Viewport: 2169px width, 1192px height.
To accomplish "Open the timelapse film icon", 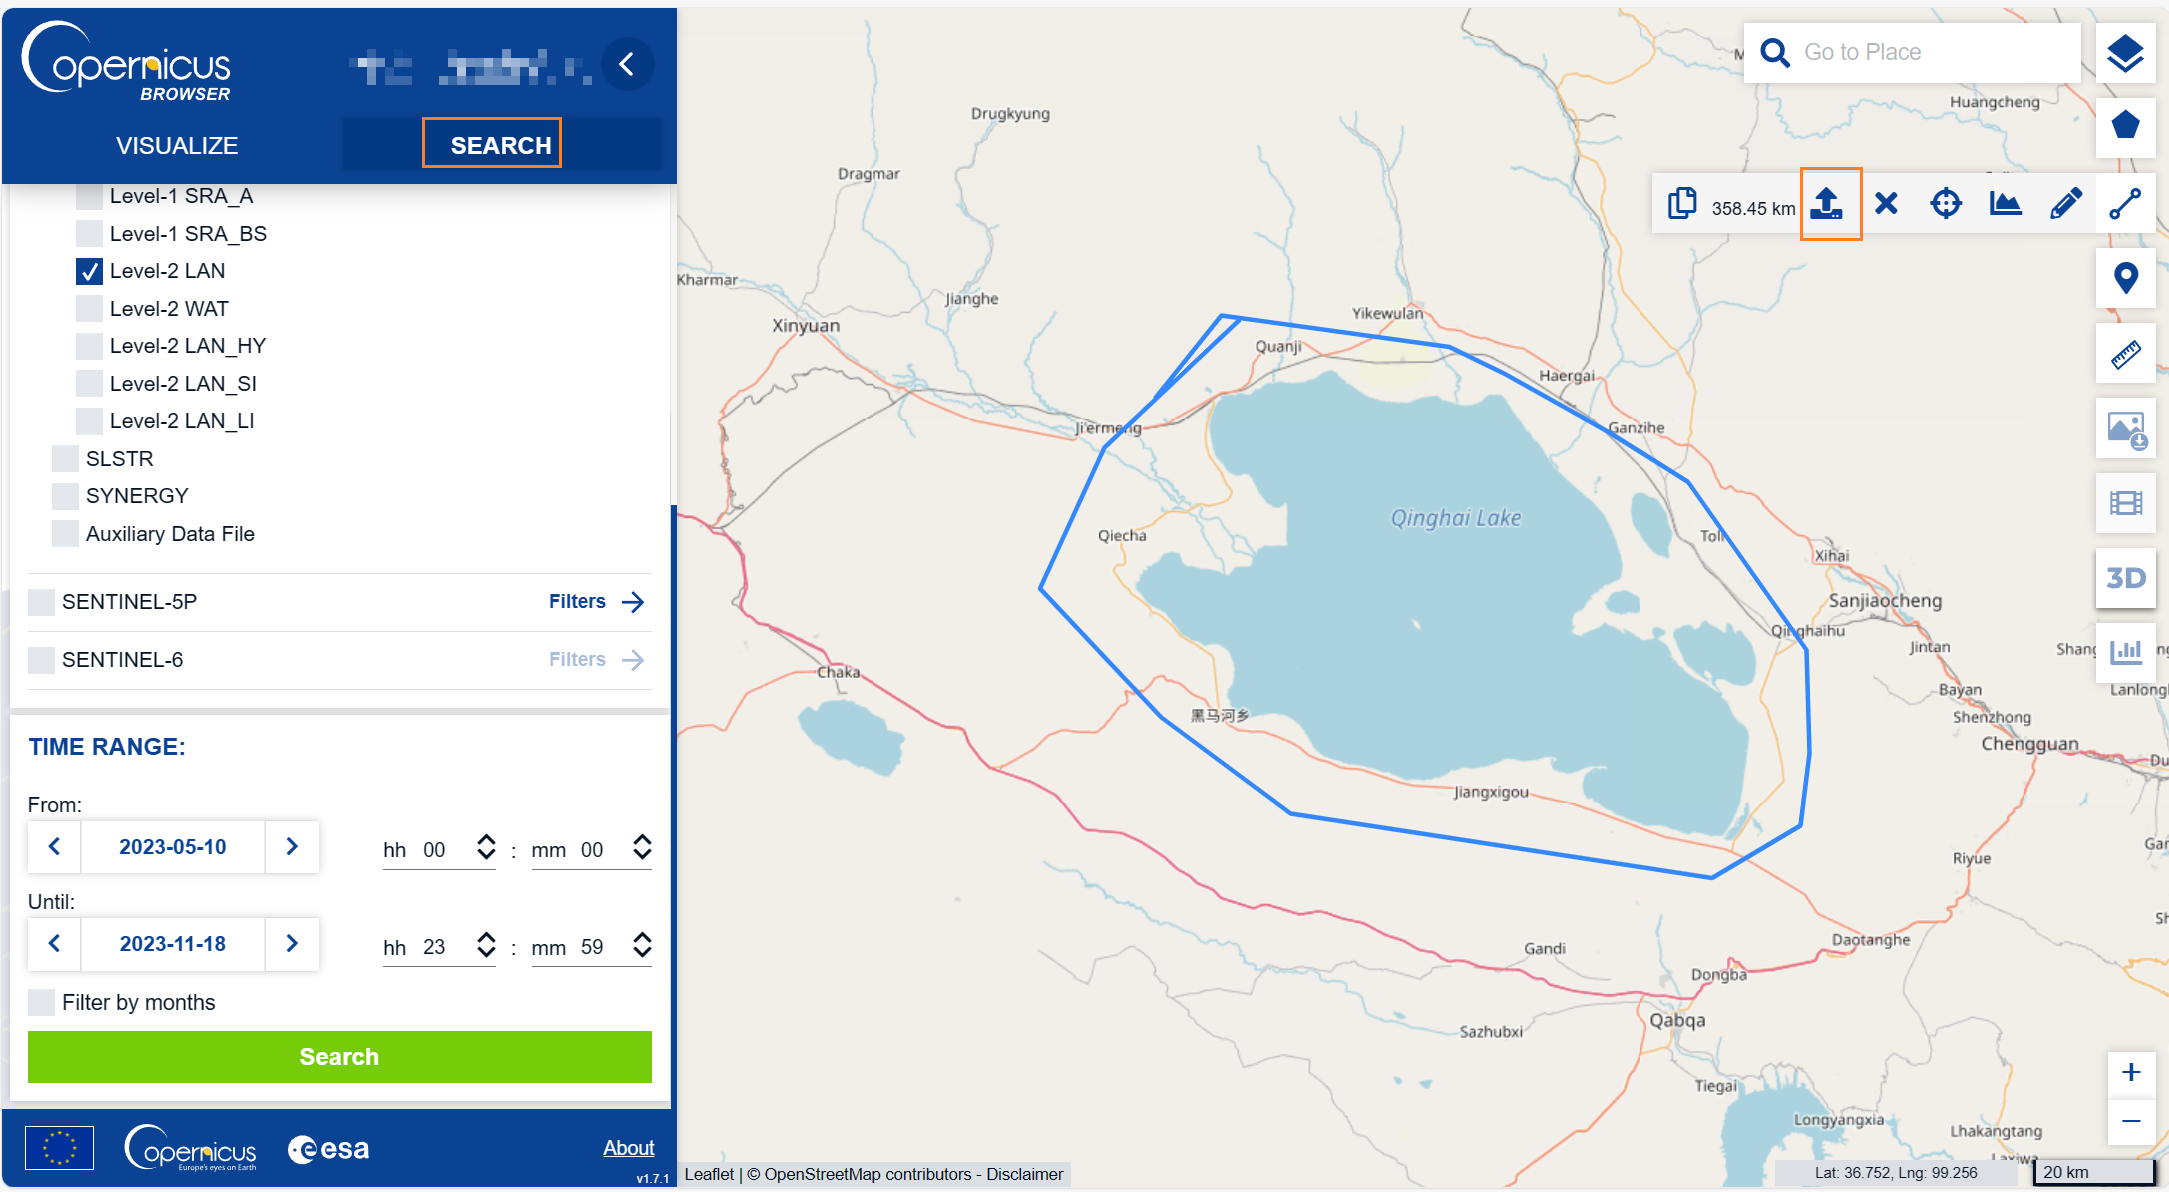I will [x=2125, y=503].
